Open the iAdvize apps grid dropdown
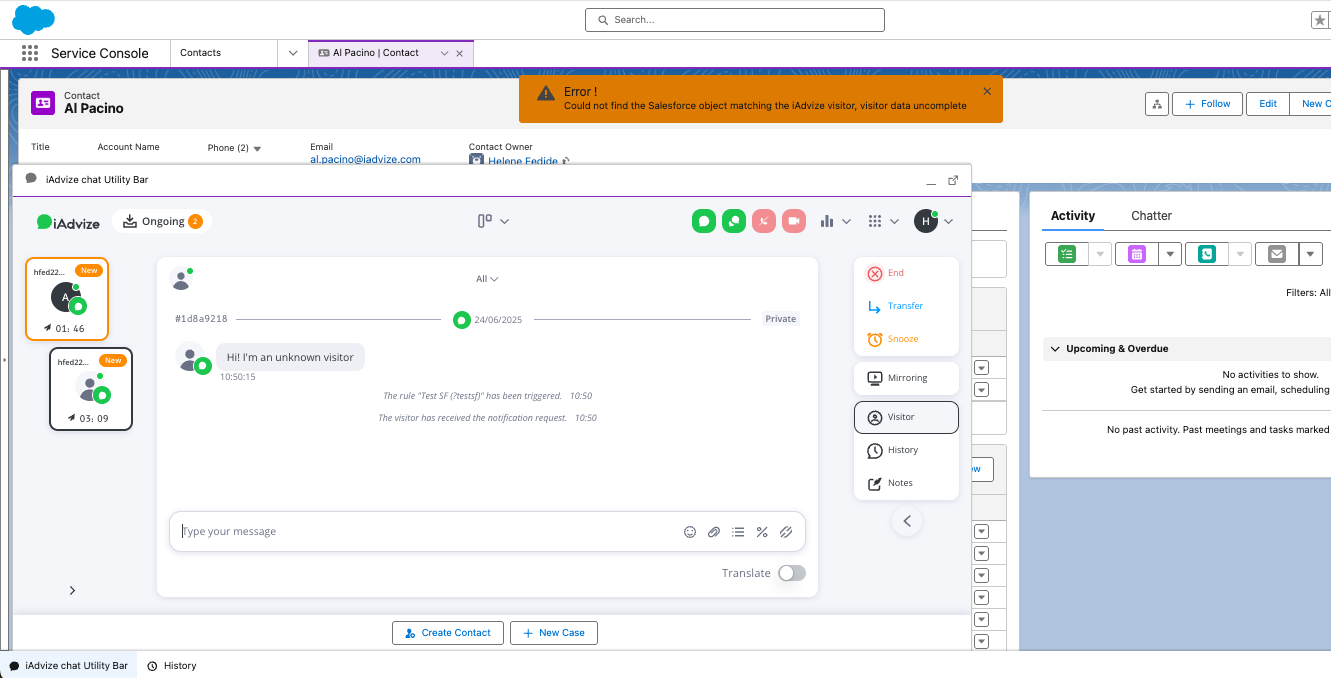 click(884, 221)
